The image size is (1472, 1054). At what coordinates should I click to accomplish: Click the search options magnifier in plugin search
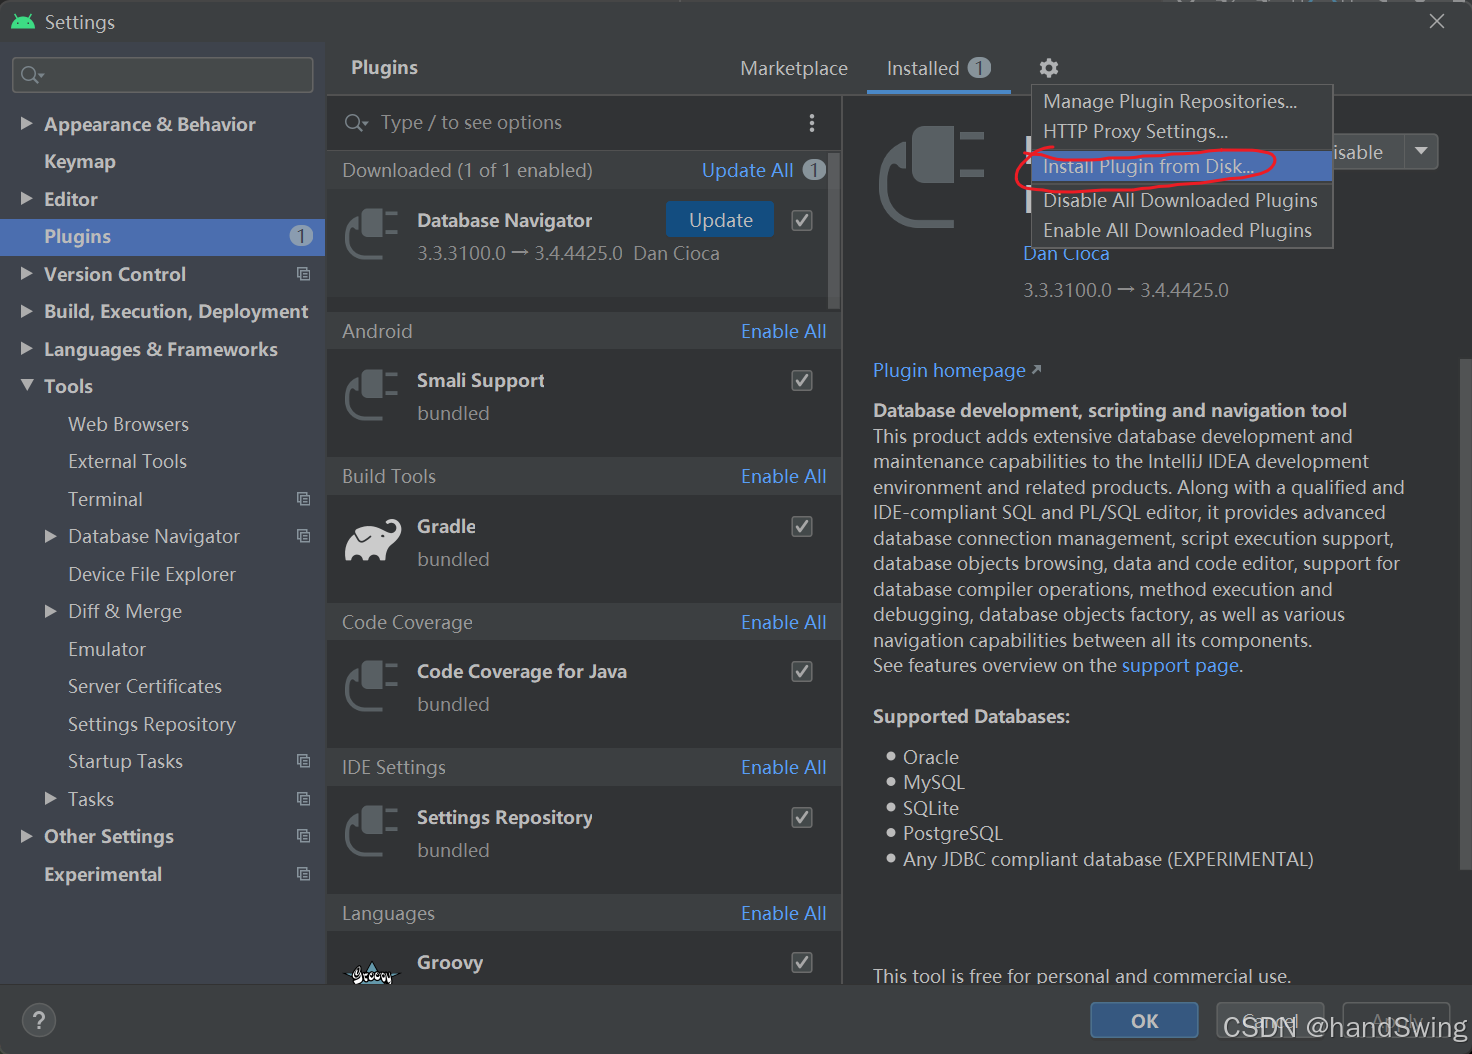click(x=356, y=123)
